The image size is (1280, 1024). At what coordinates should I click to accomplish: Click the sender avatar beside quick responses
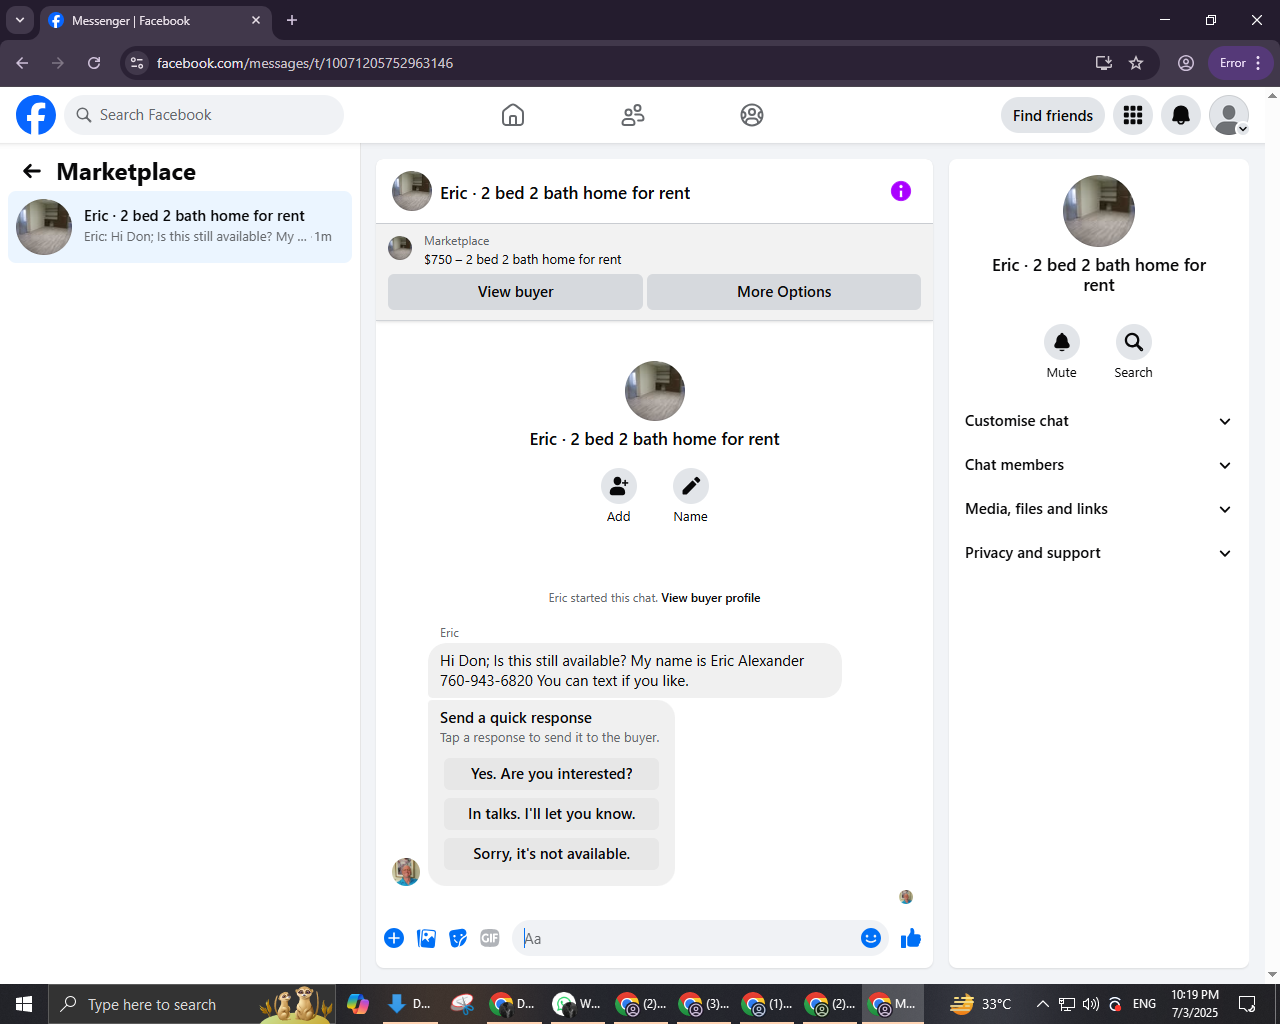(x=406, y=872)
